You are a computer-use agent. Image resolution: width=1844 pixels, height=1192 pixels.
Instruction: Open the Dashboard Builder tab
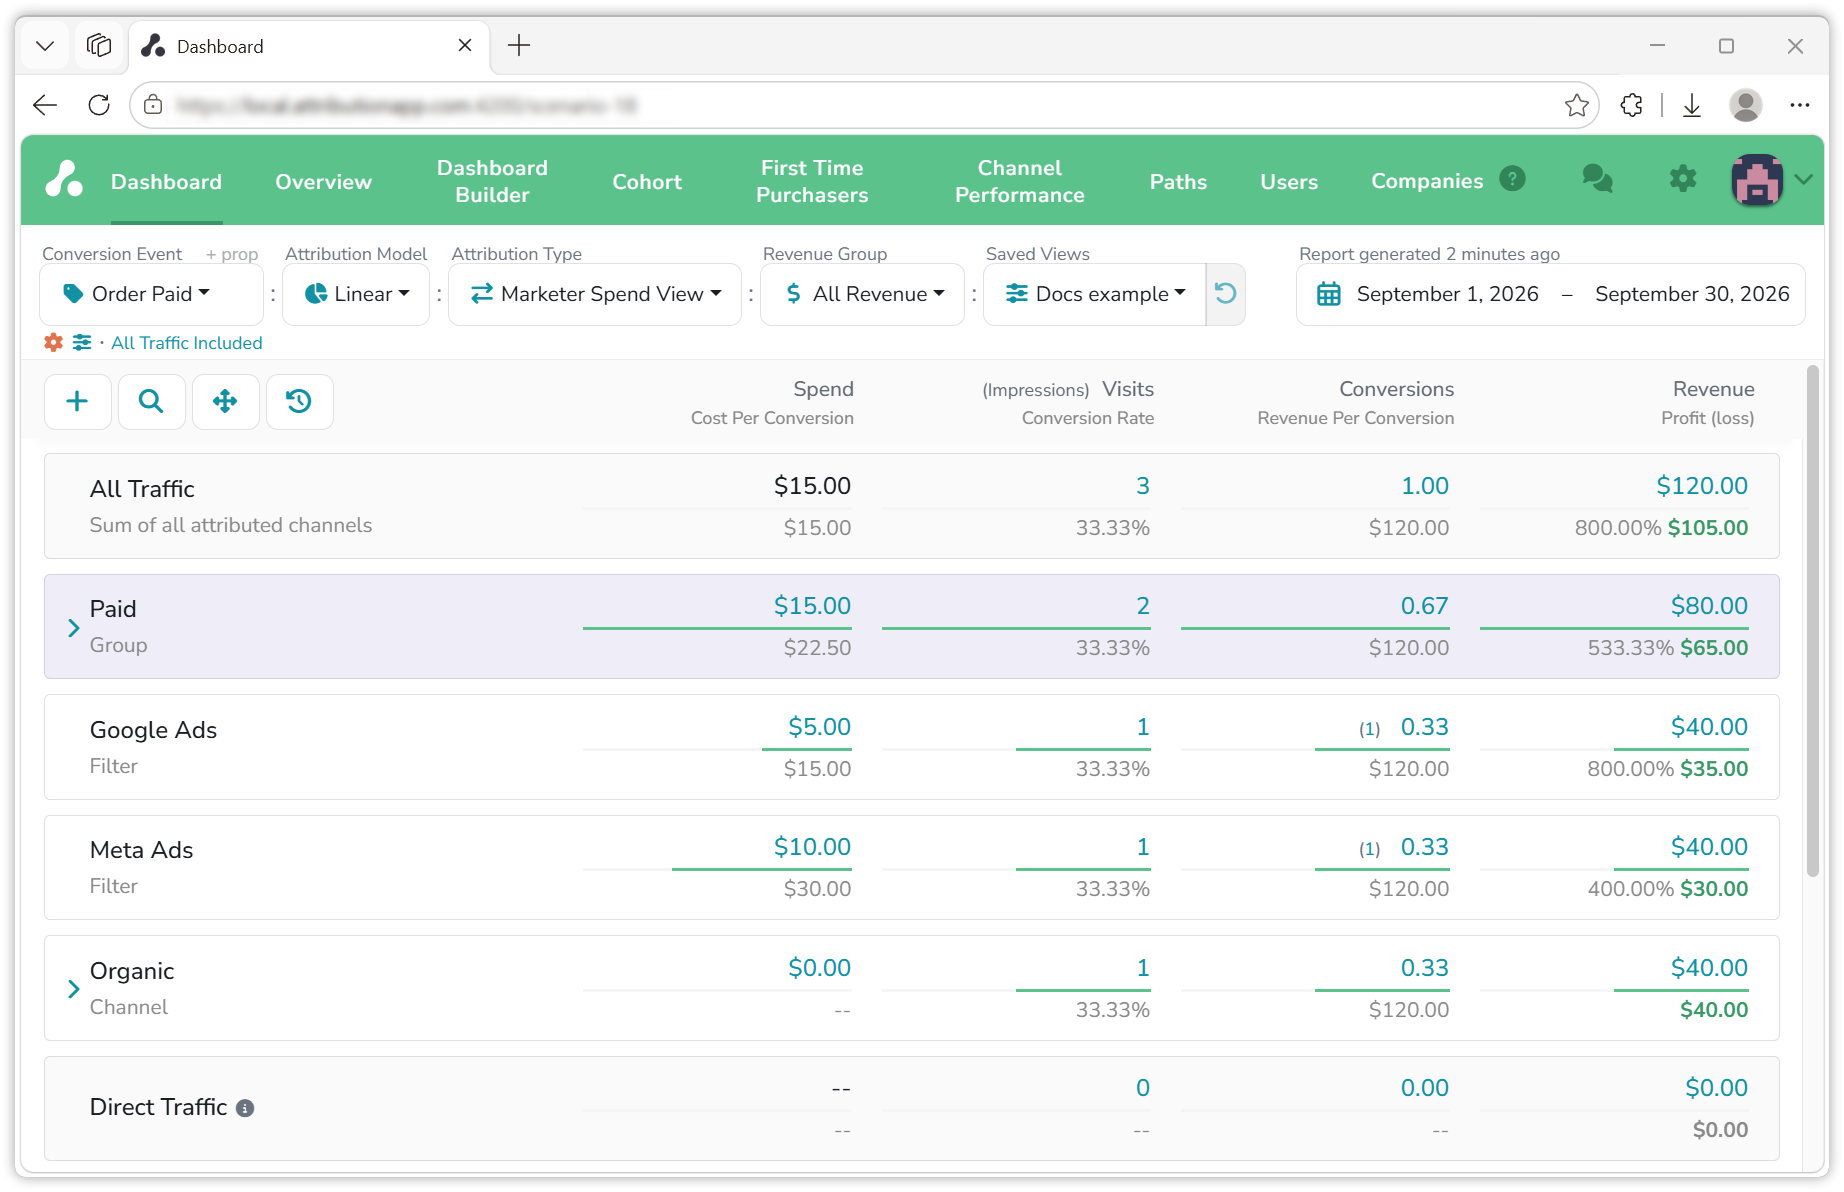[492, 181]
